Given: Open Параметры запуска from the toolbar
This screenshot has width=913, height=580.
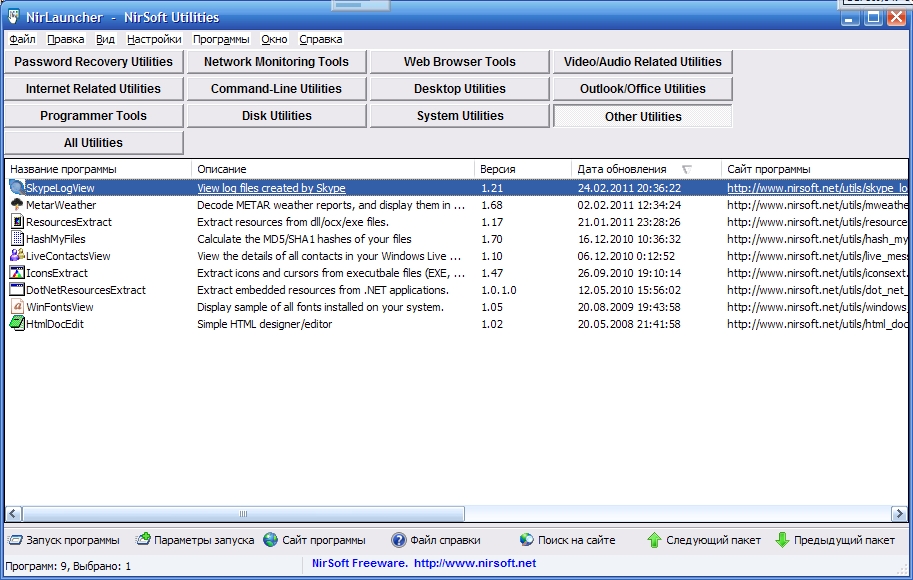Looking at the screenshot, I should [195, 540].
